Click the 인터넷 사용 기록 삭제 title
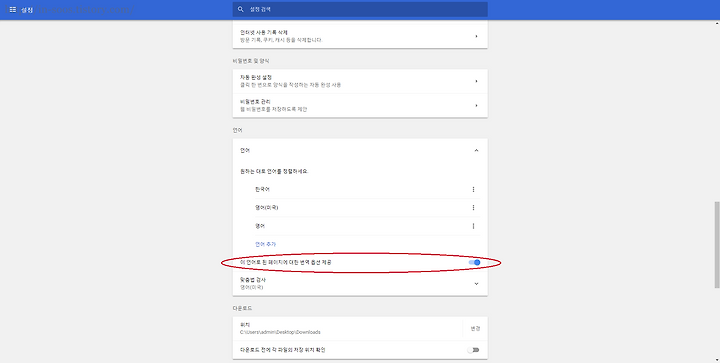This screenshot has width=720, height=363. pos(264,33)
